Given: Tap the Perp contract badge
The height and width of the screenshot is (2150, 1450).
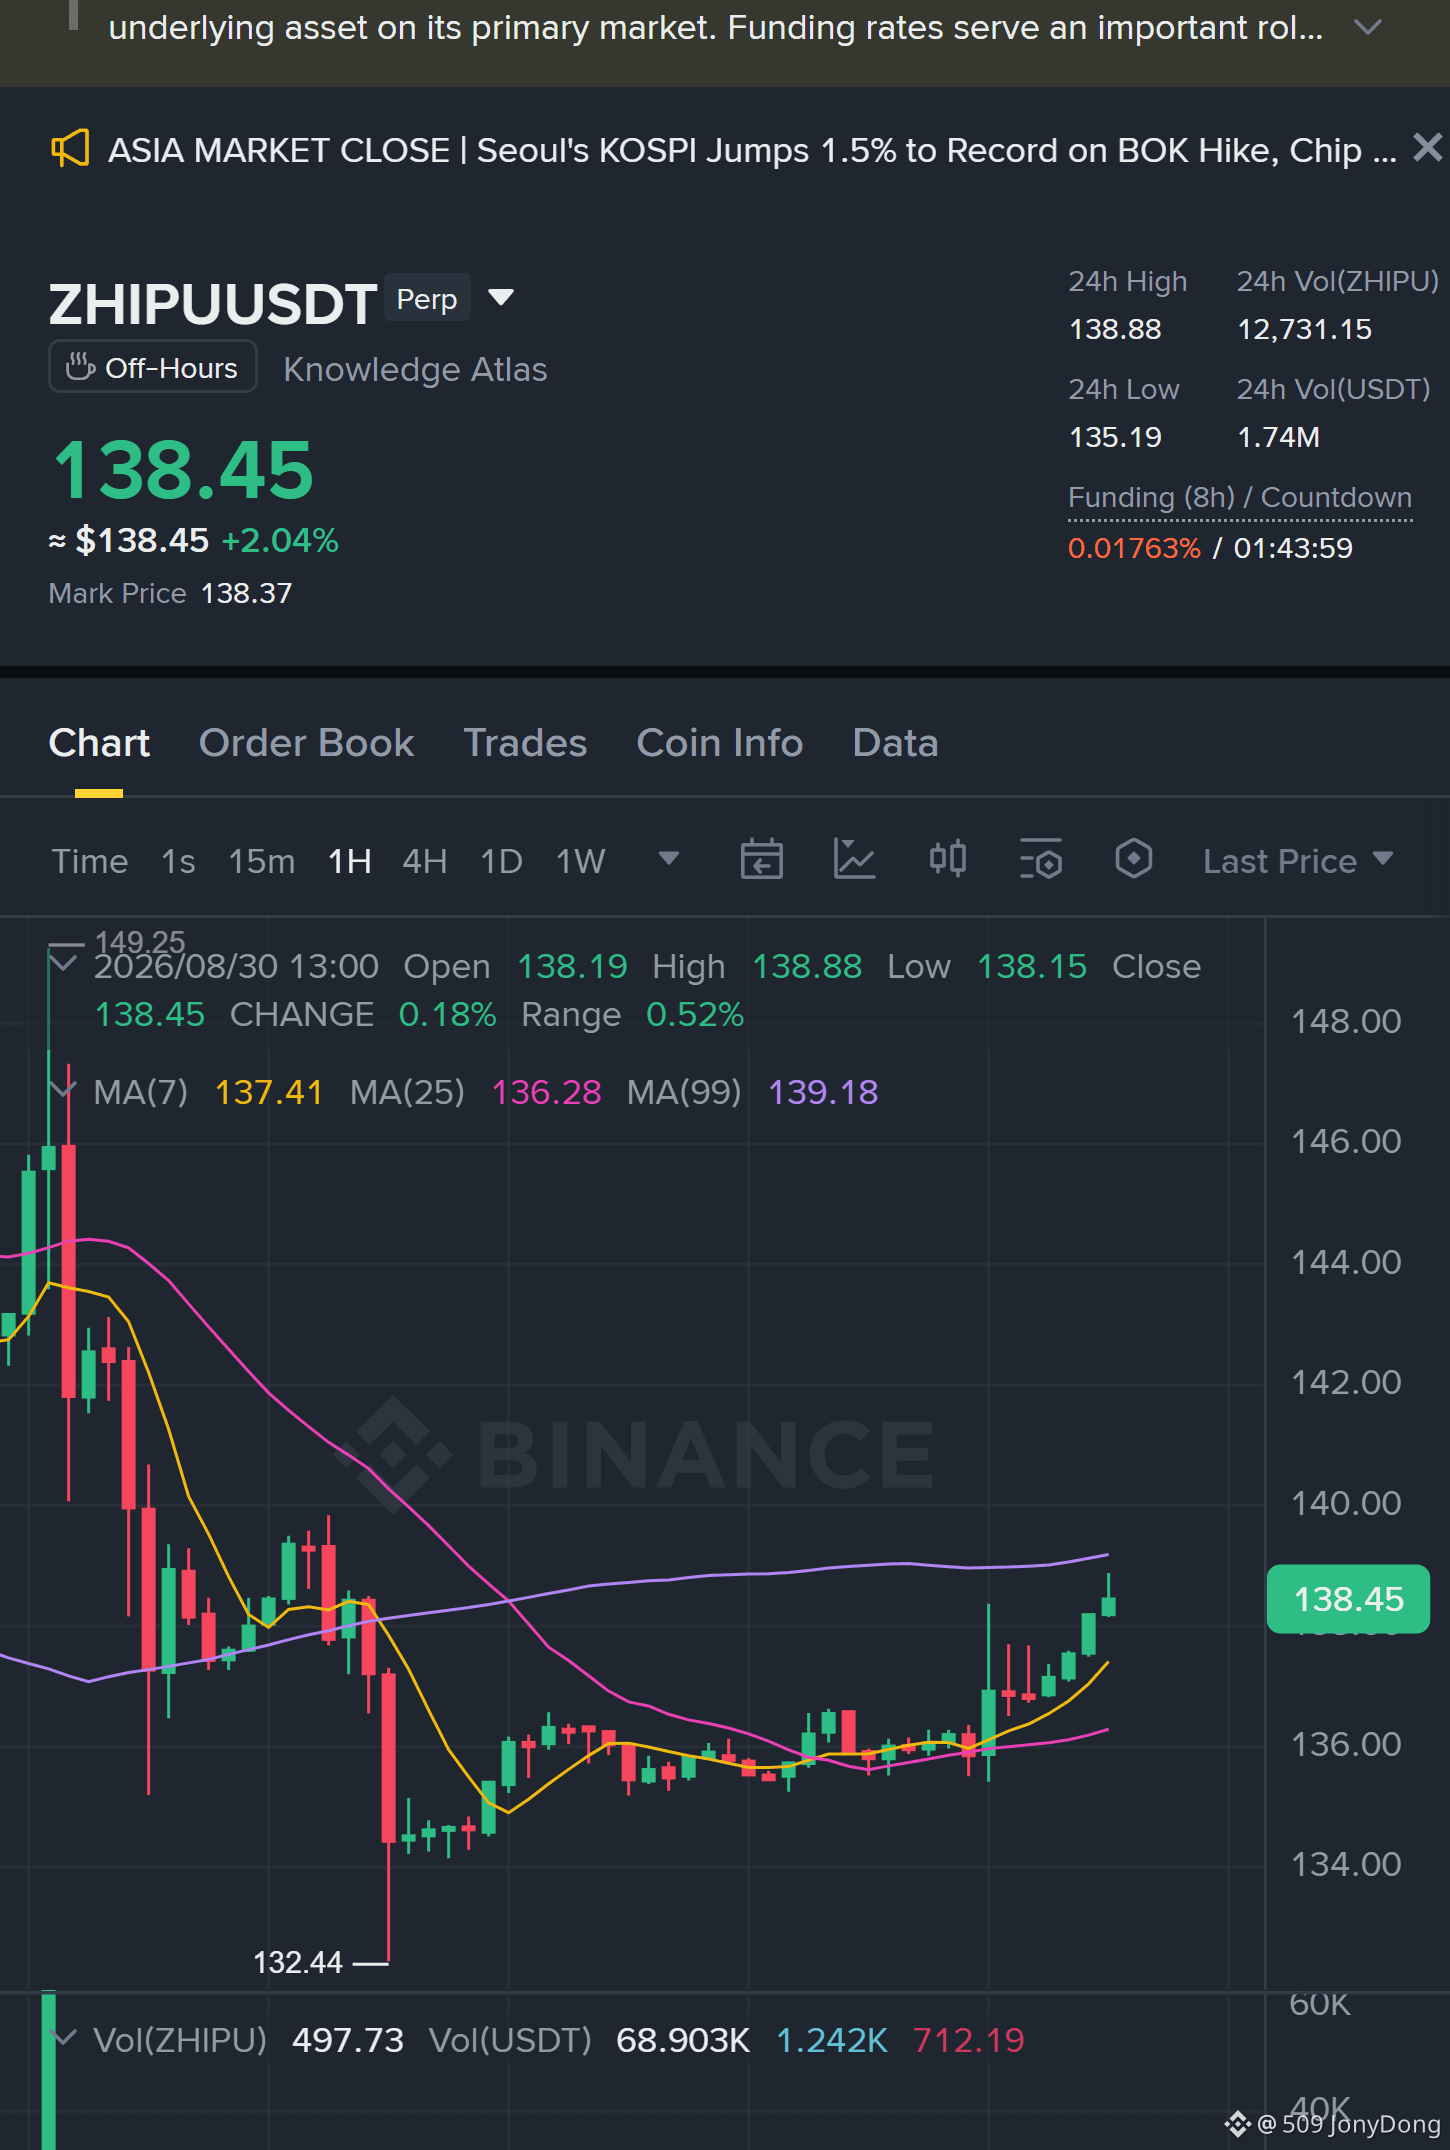Looking at the screenshot, I should (427, 299).
